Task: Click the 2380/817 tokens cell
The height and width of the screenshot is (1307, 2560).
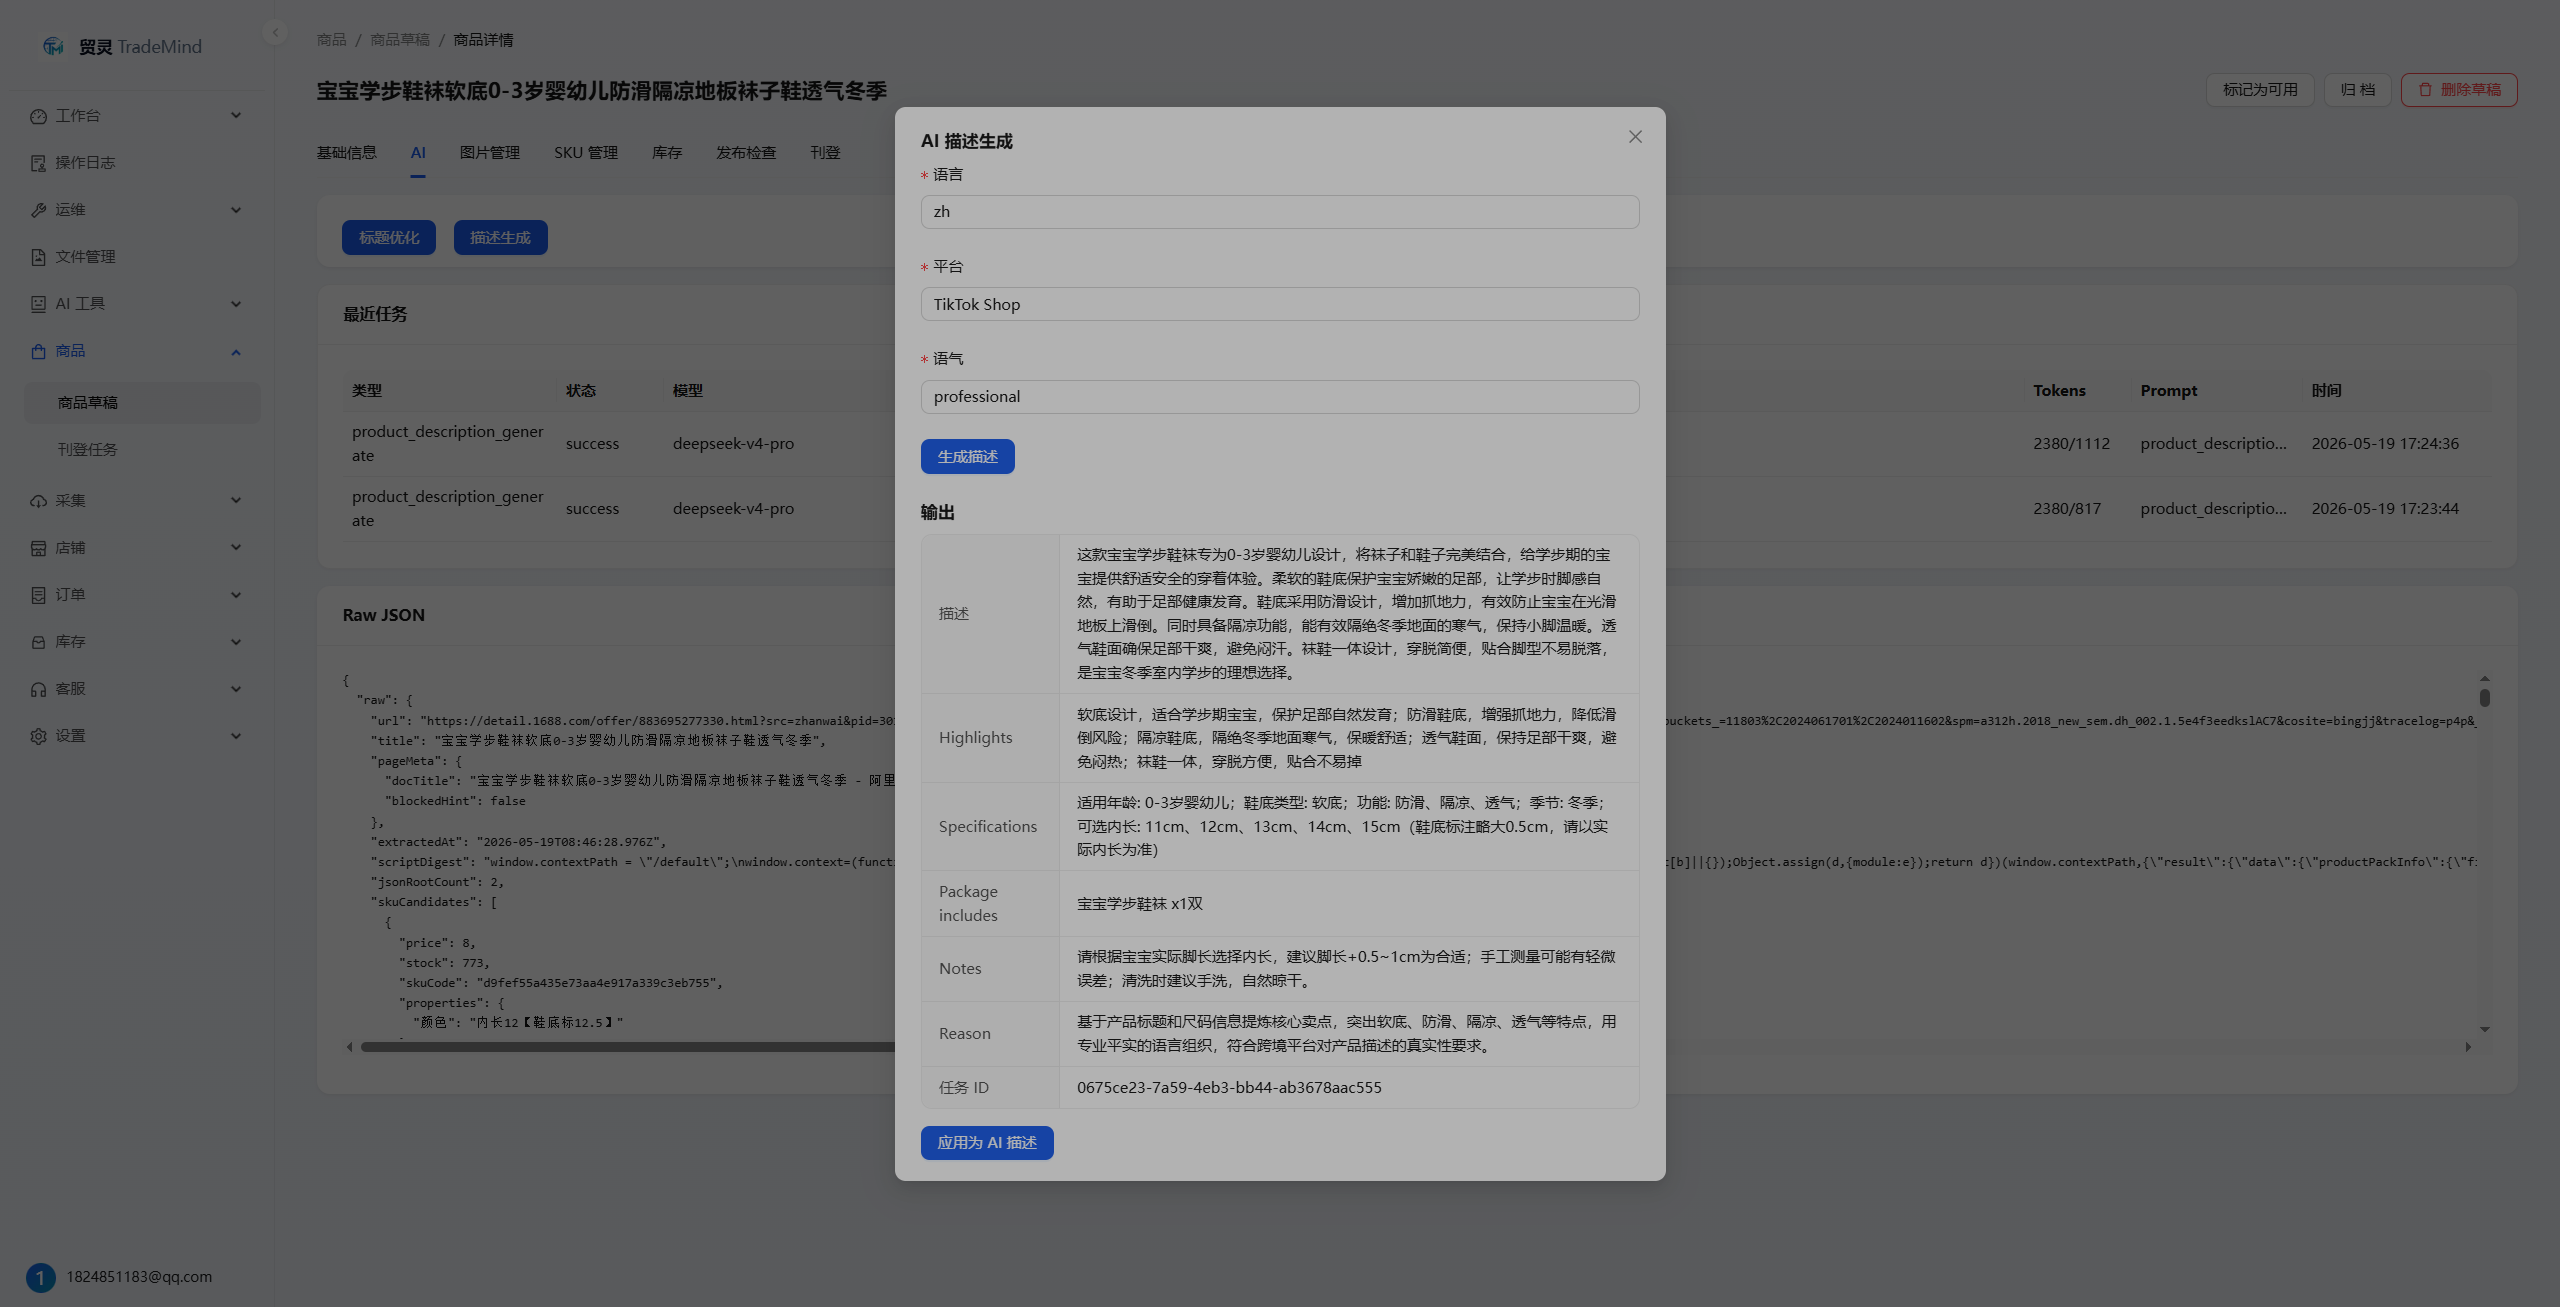Action: pos(2067,509)
